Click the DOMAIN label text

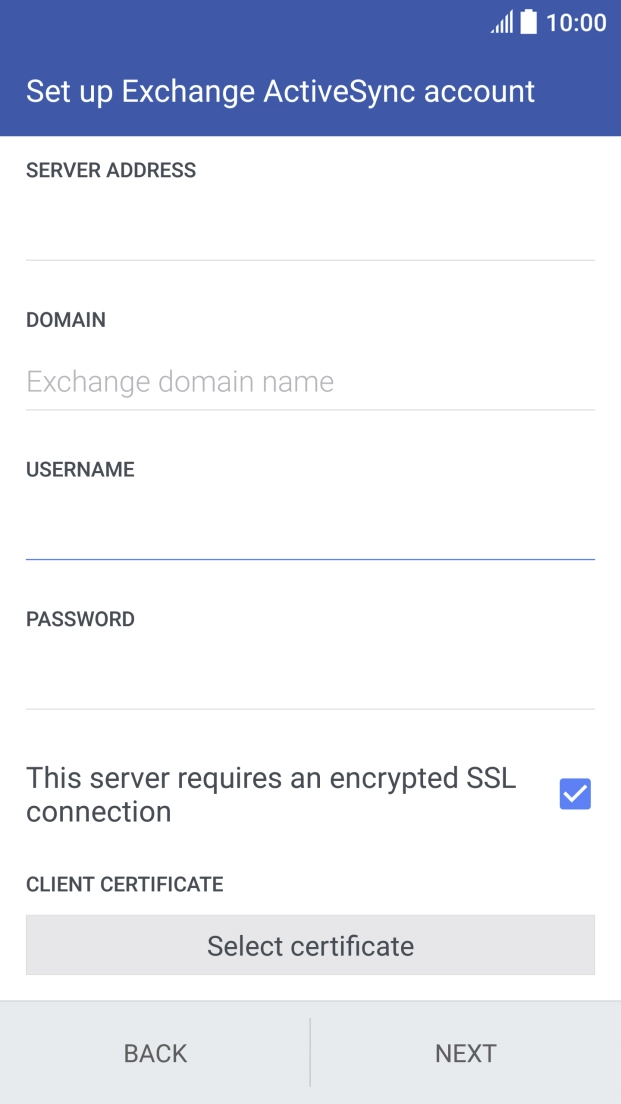[66, 320]
